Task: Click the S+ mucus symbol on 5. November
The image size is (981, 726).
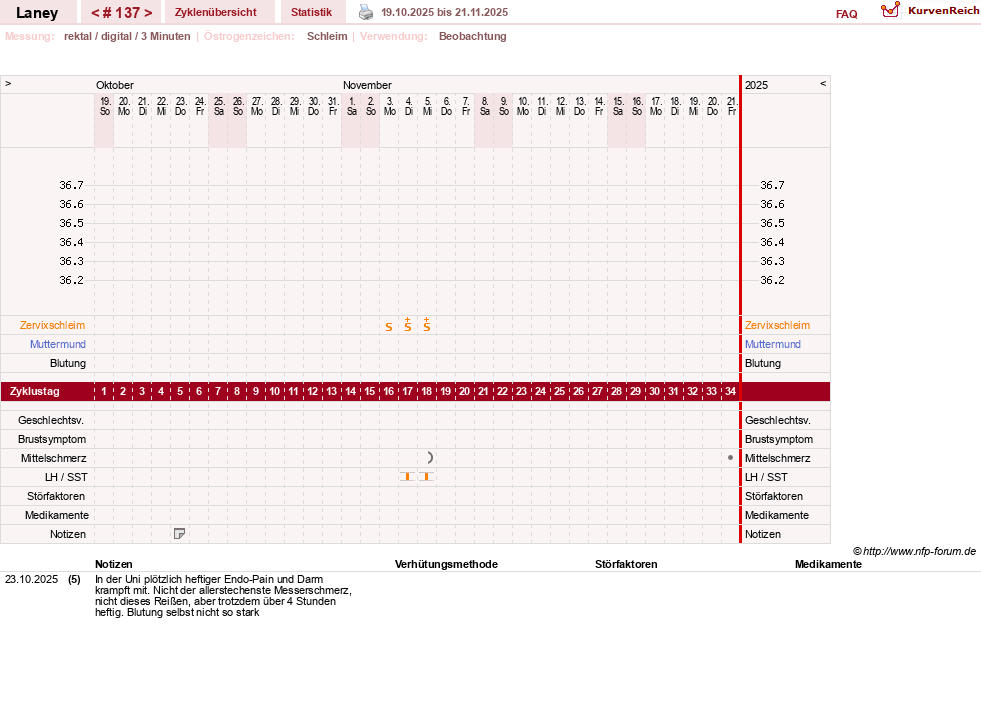Action: (x=427, y=324)
